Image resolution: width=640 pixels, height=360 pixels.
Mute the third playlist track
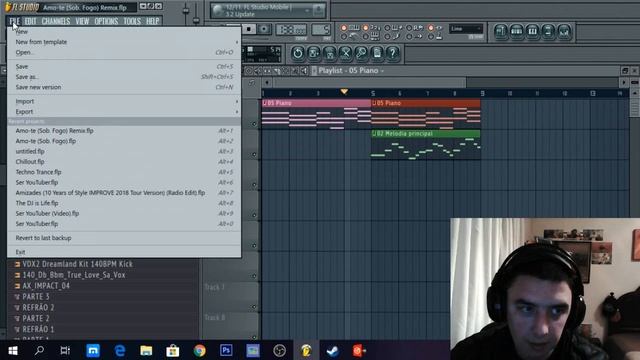[254, 184]
